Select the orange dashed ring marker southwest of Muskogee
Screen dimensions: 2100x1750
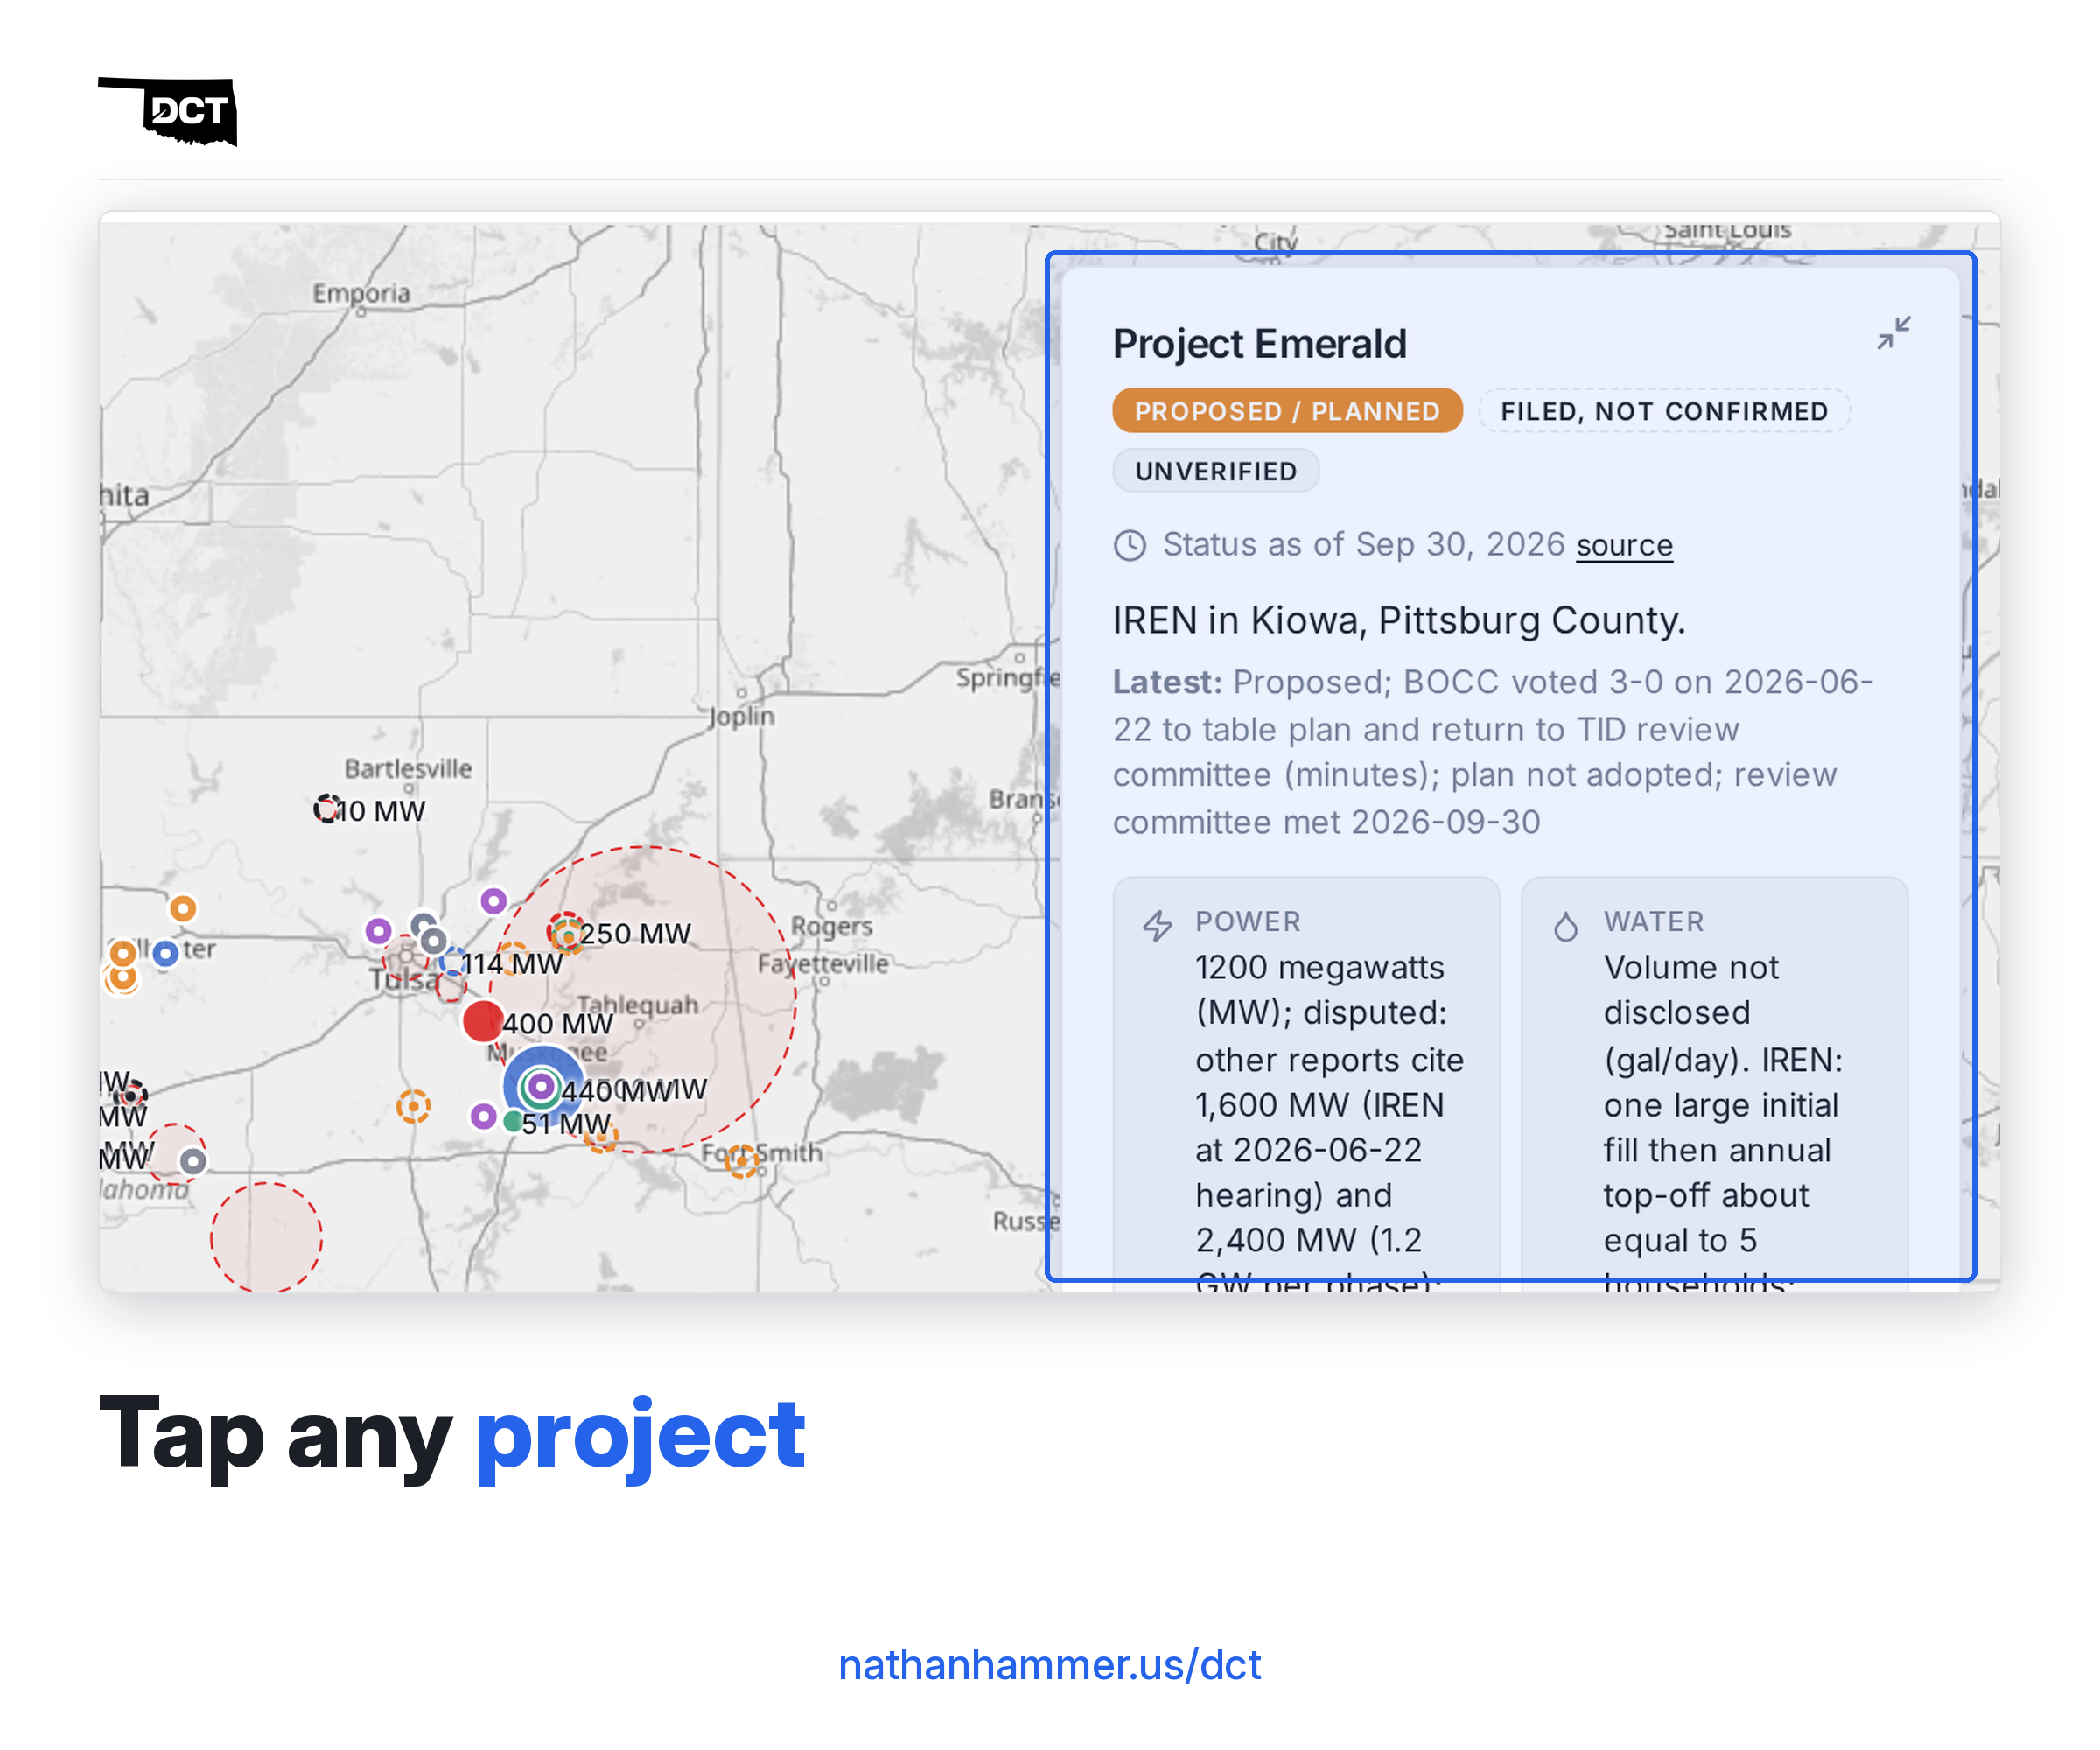coord(413,1106)
